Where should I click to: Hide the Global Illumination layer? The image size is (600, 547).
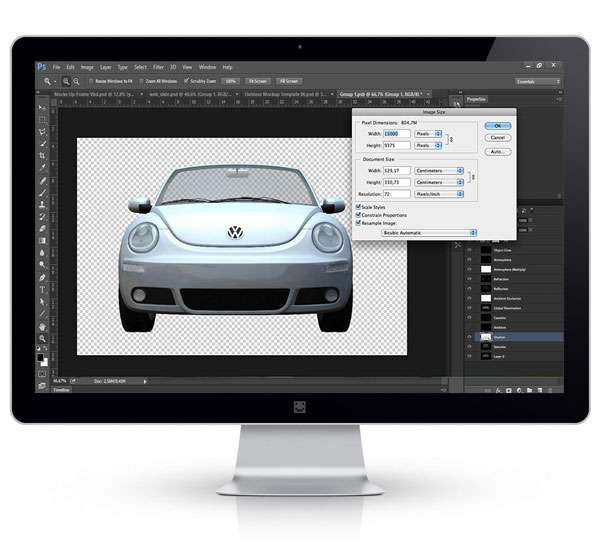click(470, 308)
